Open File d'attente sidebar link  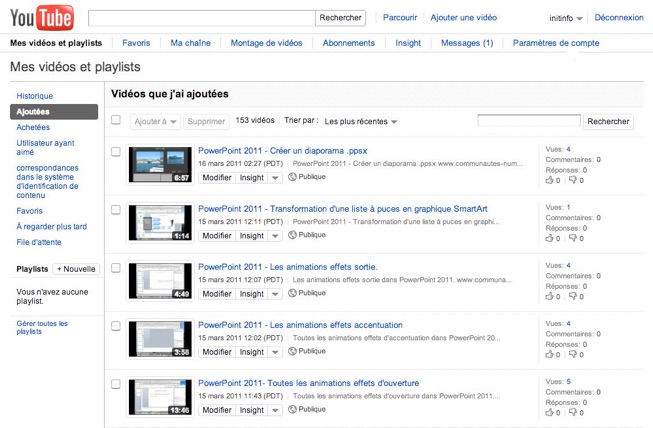[x=39, y=242]
